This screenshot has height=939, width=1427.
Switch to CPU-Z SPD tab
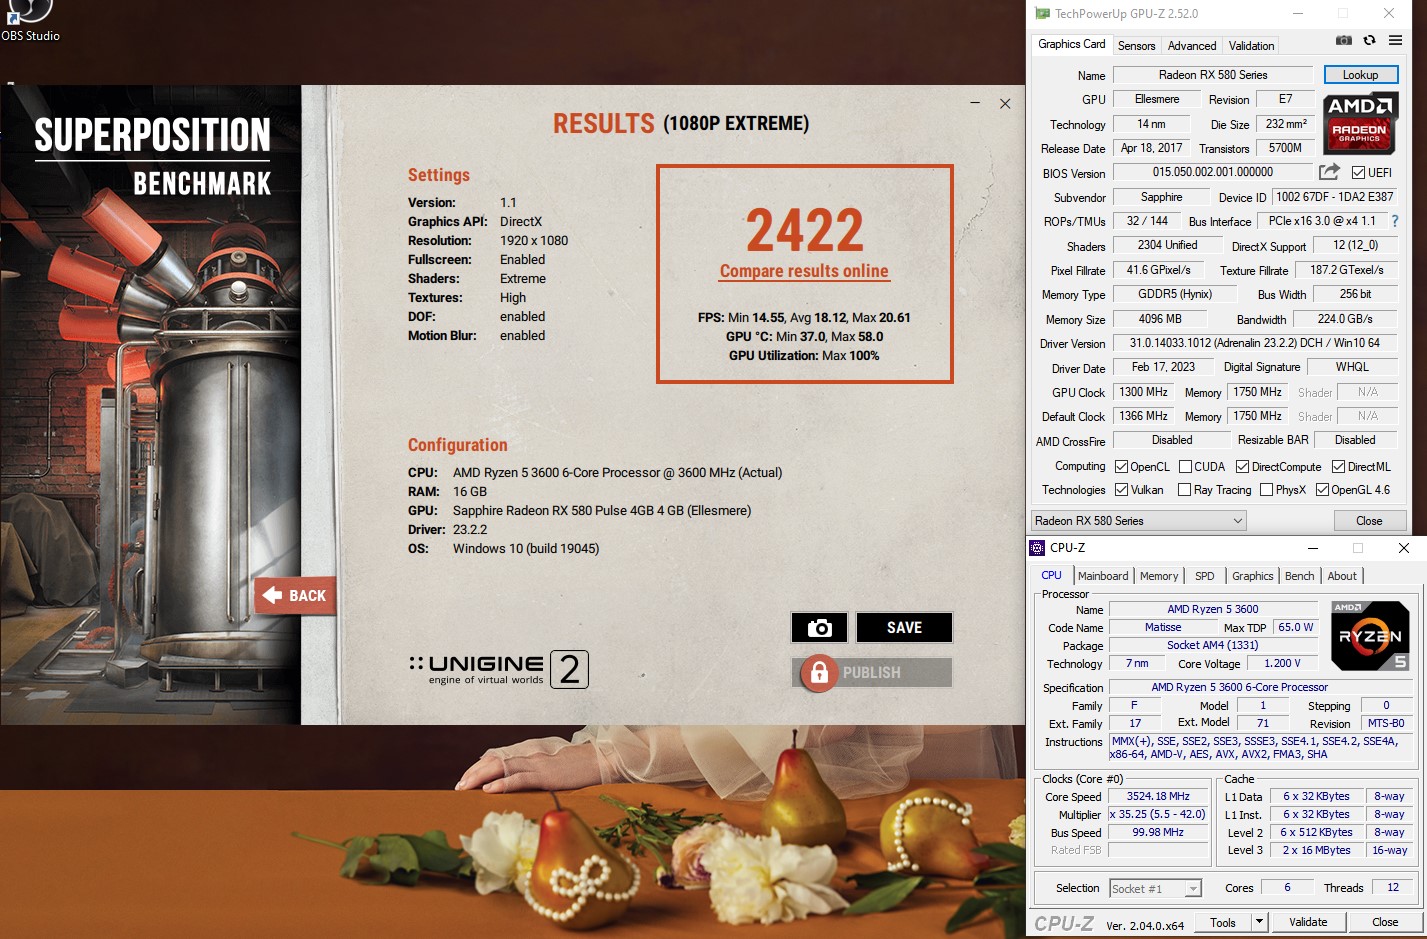click(x=1205, y=576)
